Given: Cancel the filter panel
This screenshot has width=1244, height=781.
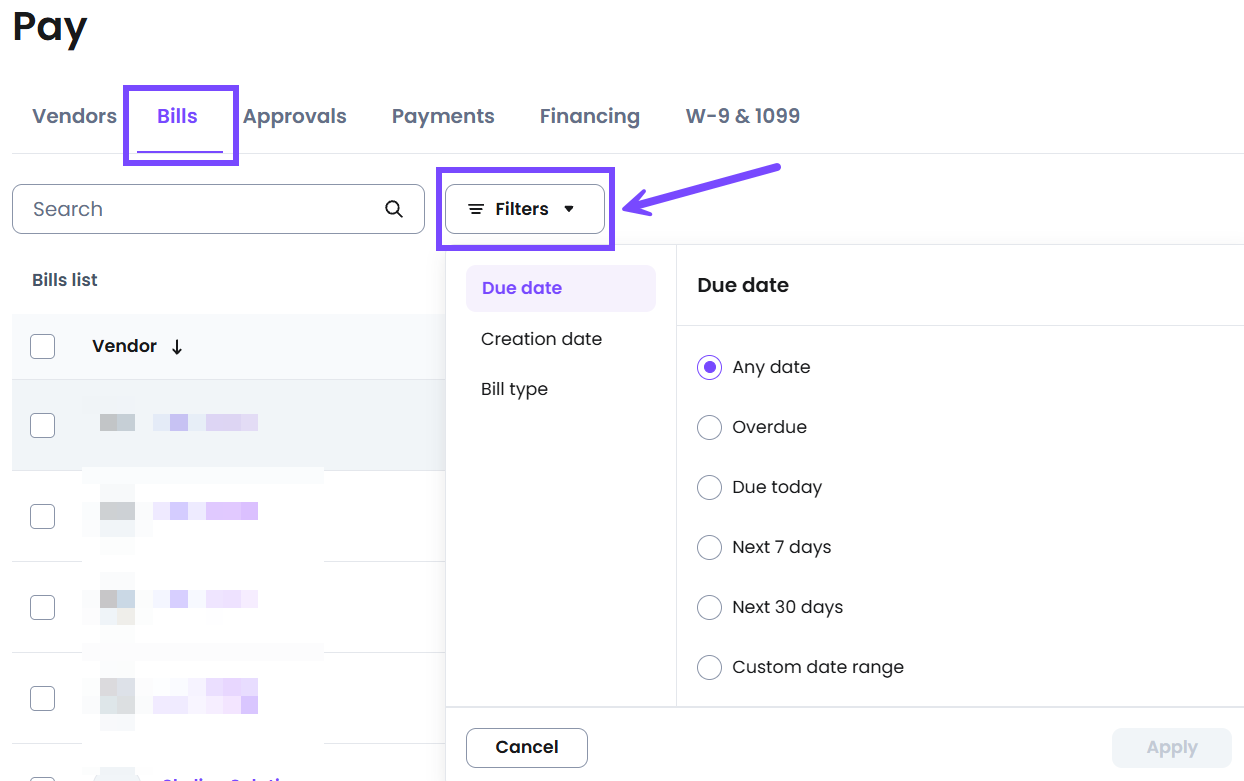Looking at the screenshot, I should 526,747.
